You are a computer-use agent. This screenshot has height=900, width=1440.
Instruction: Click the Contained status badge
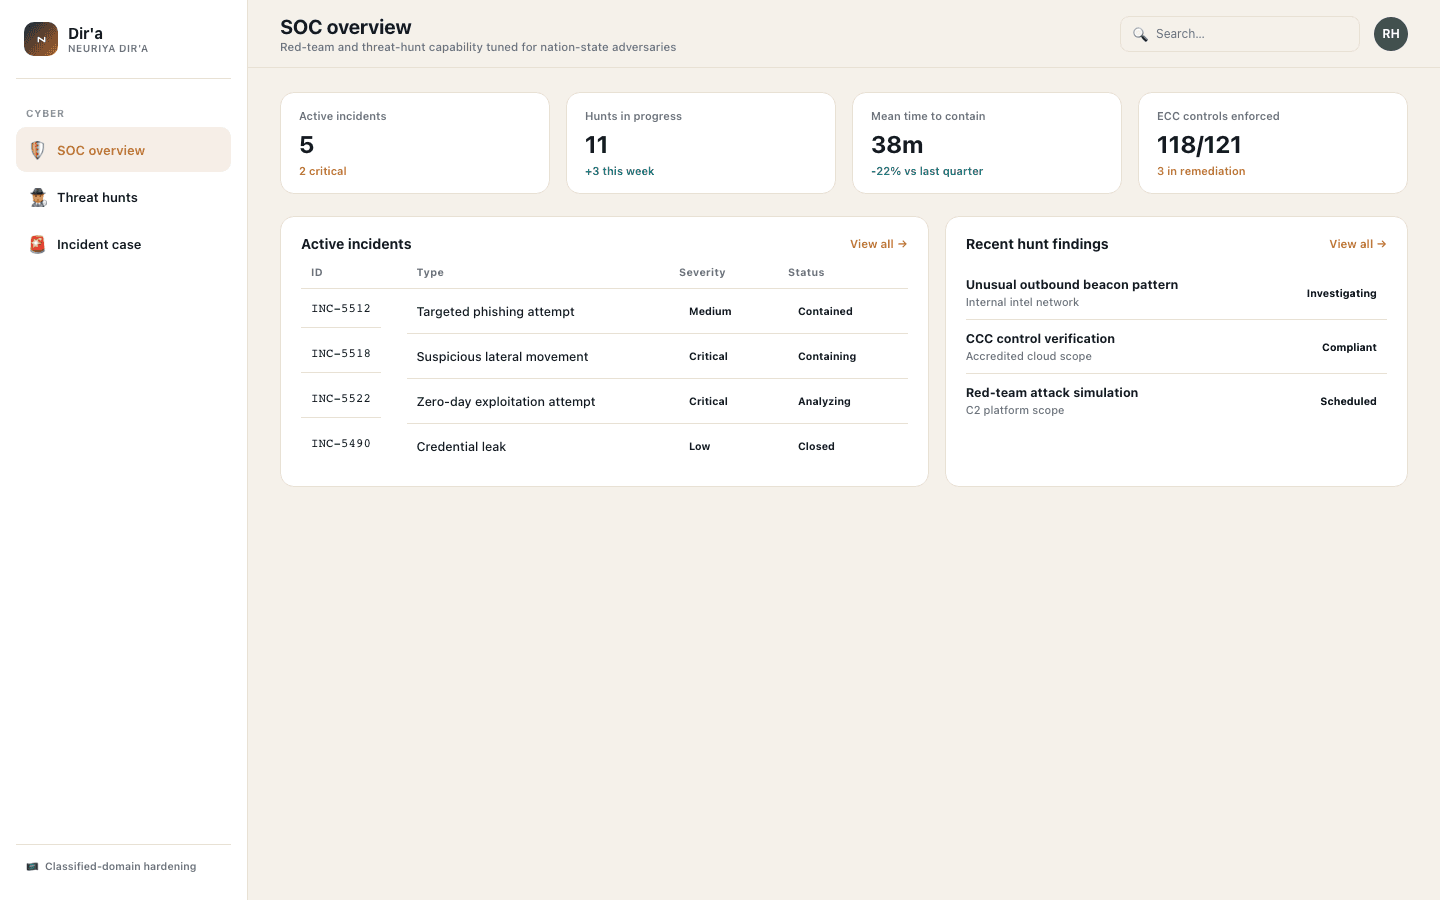click(x=825, y=312)
